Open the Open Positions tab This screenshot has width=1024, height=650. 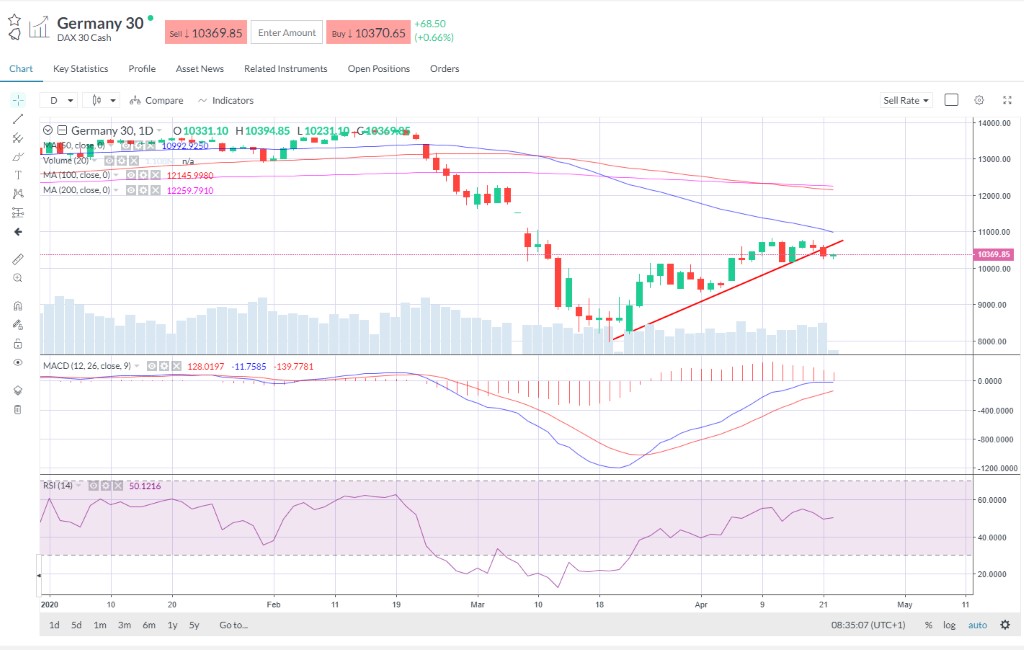point(378,69)
